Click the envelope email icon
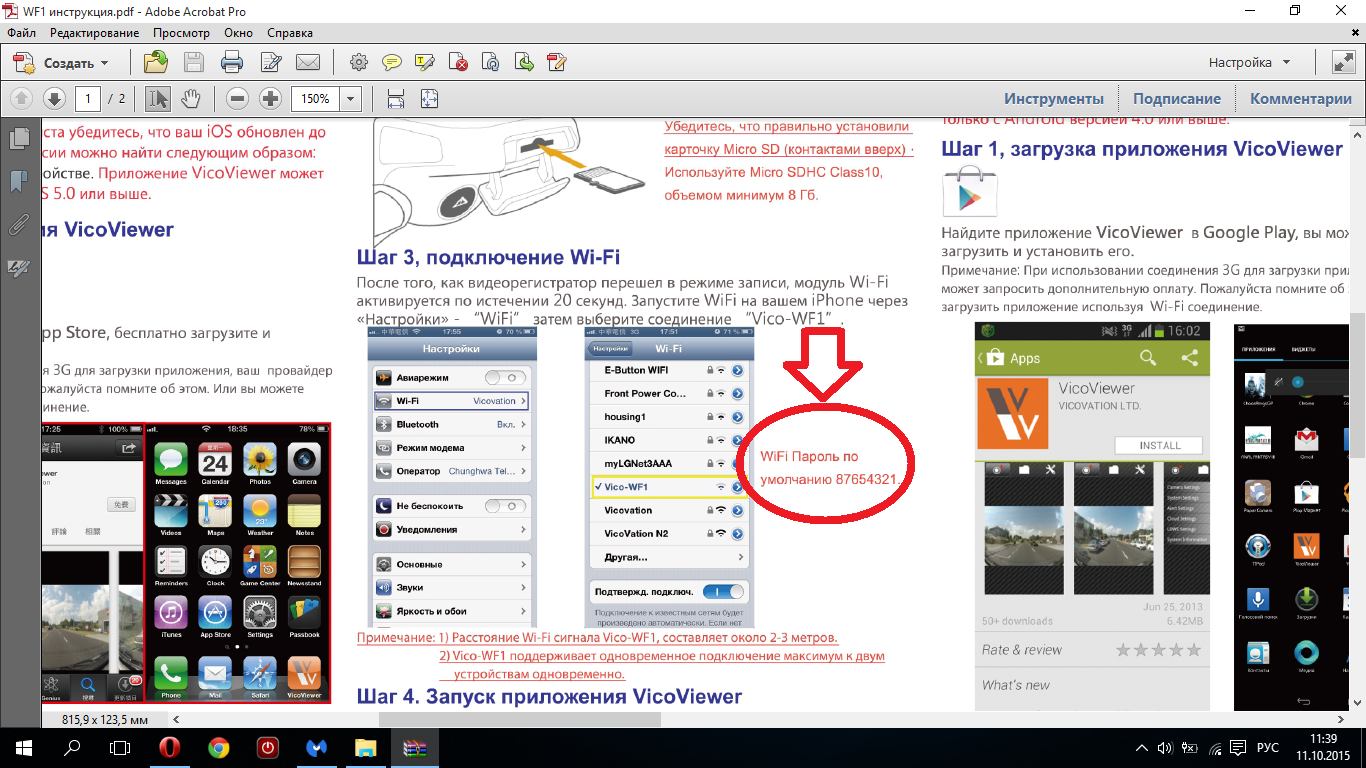Screen dimensions: 1366x768 coord(308,63)
